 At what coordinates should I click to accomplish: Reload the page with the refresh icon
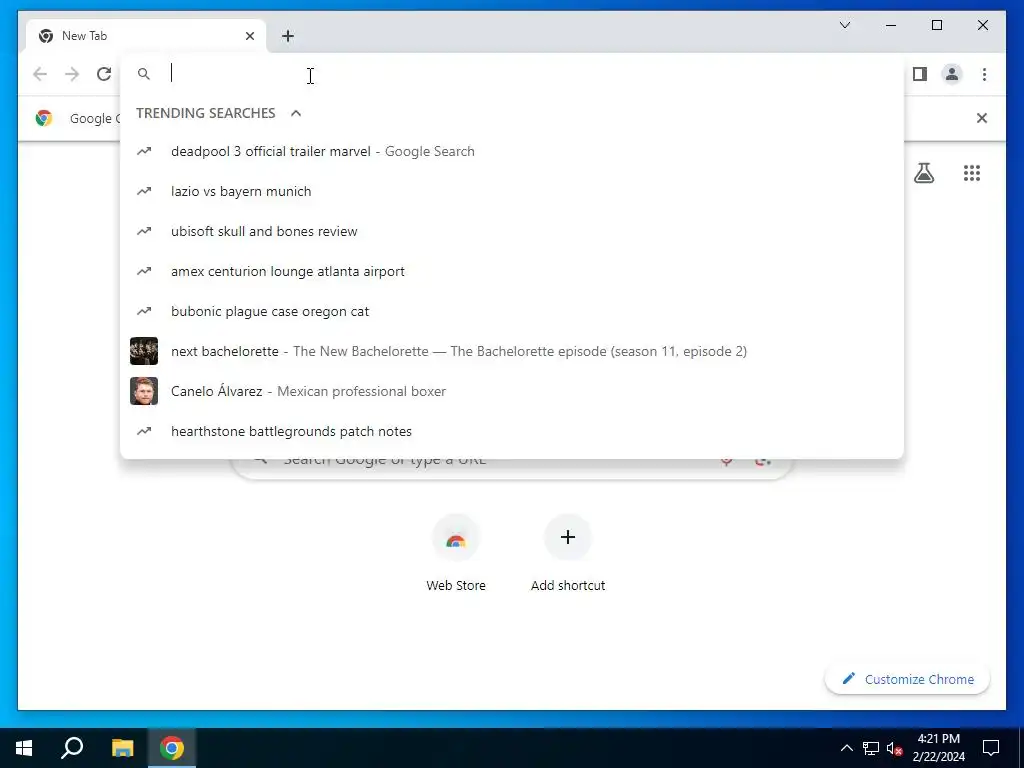[x=104, y=74]
